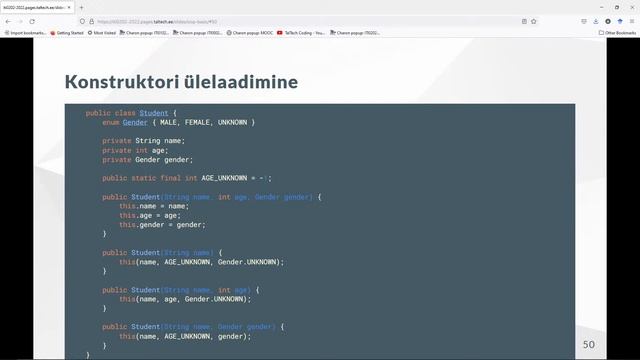Viewport: 640px width, 360px height.
Task: Open Most Visited bookmarks folder
Action: tap(102, 33)
